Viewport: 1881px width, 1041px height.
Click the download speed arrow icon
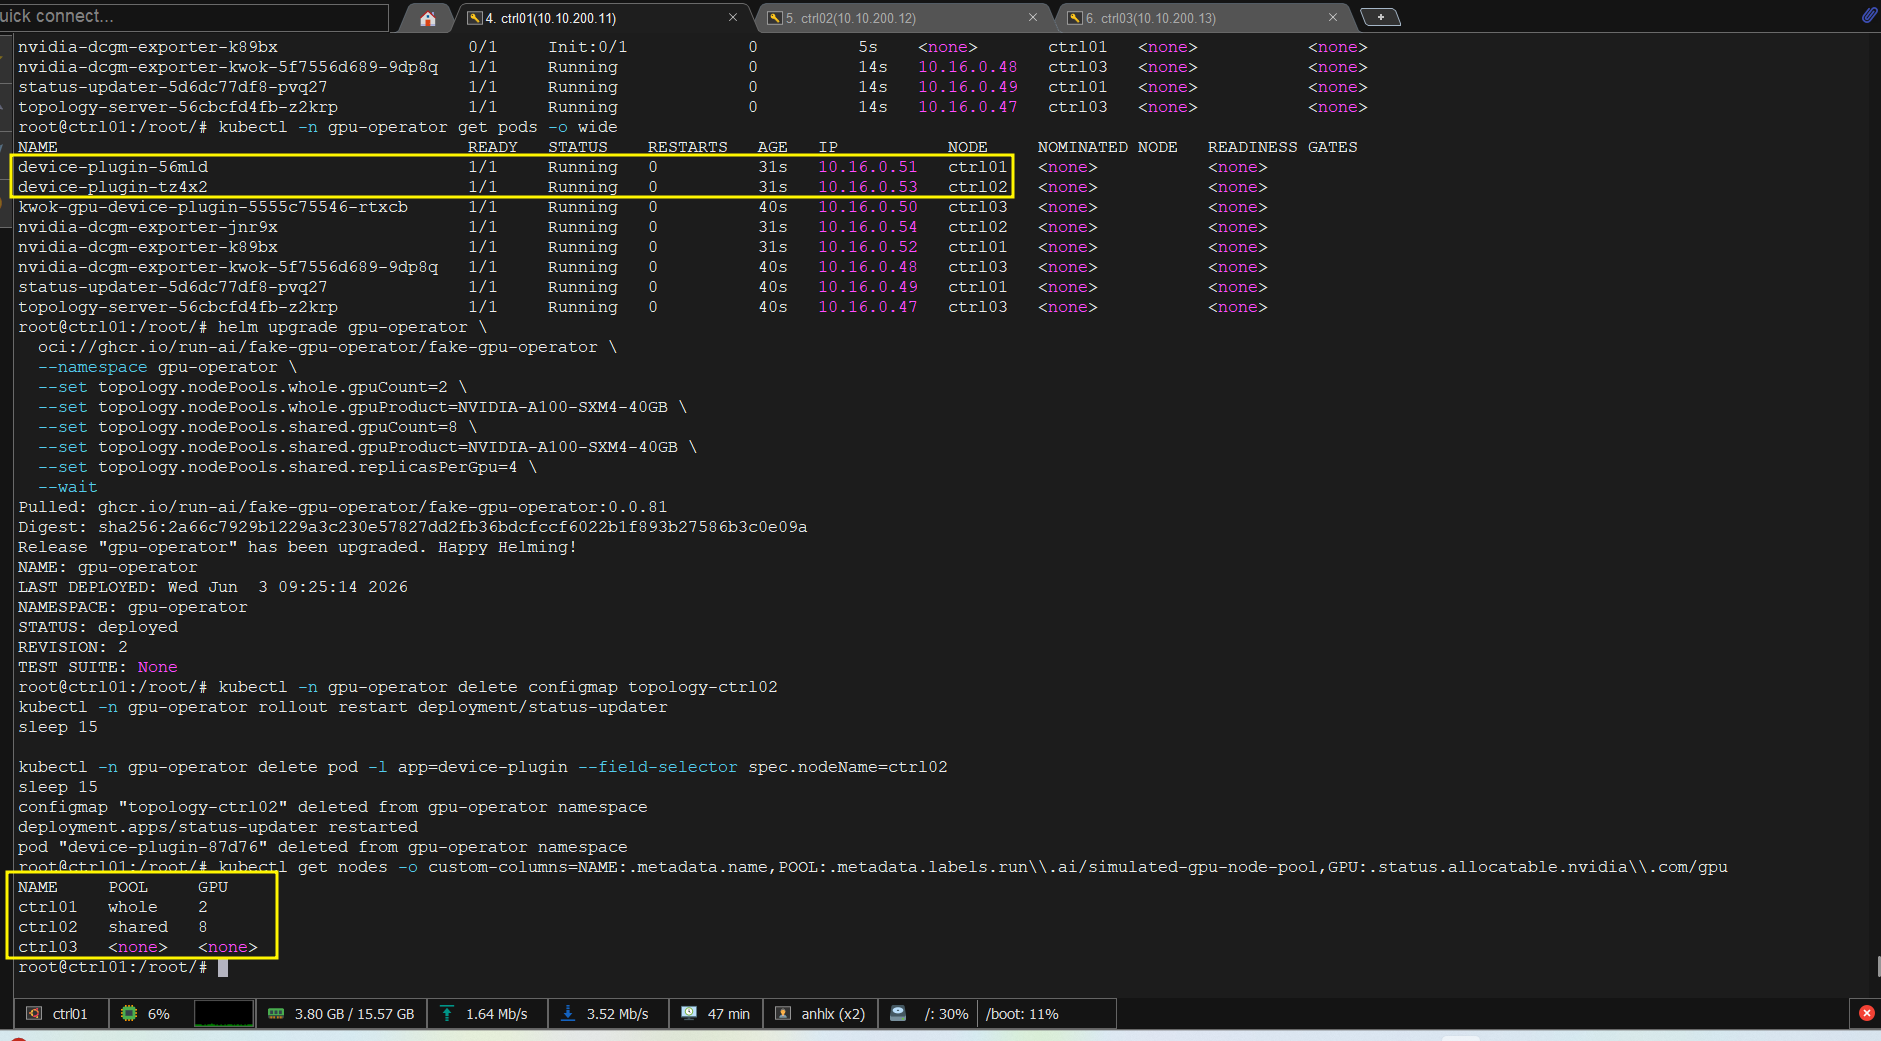pyautogui.click(x=568, y=1013)
